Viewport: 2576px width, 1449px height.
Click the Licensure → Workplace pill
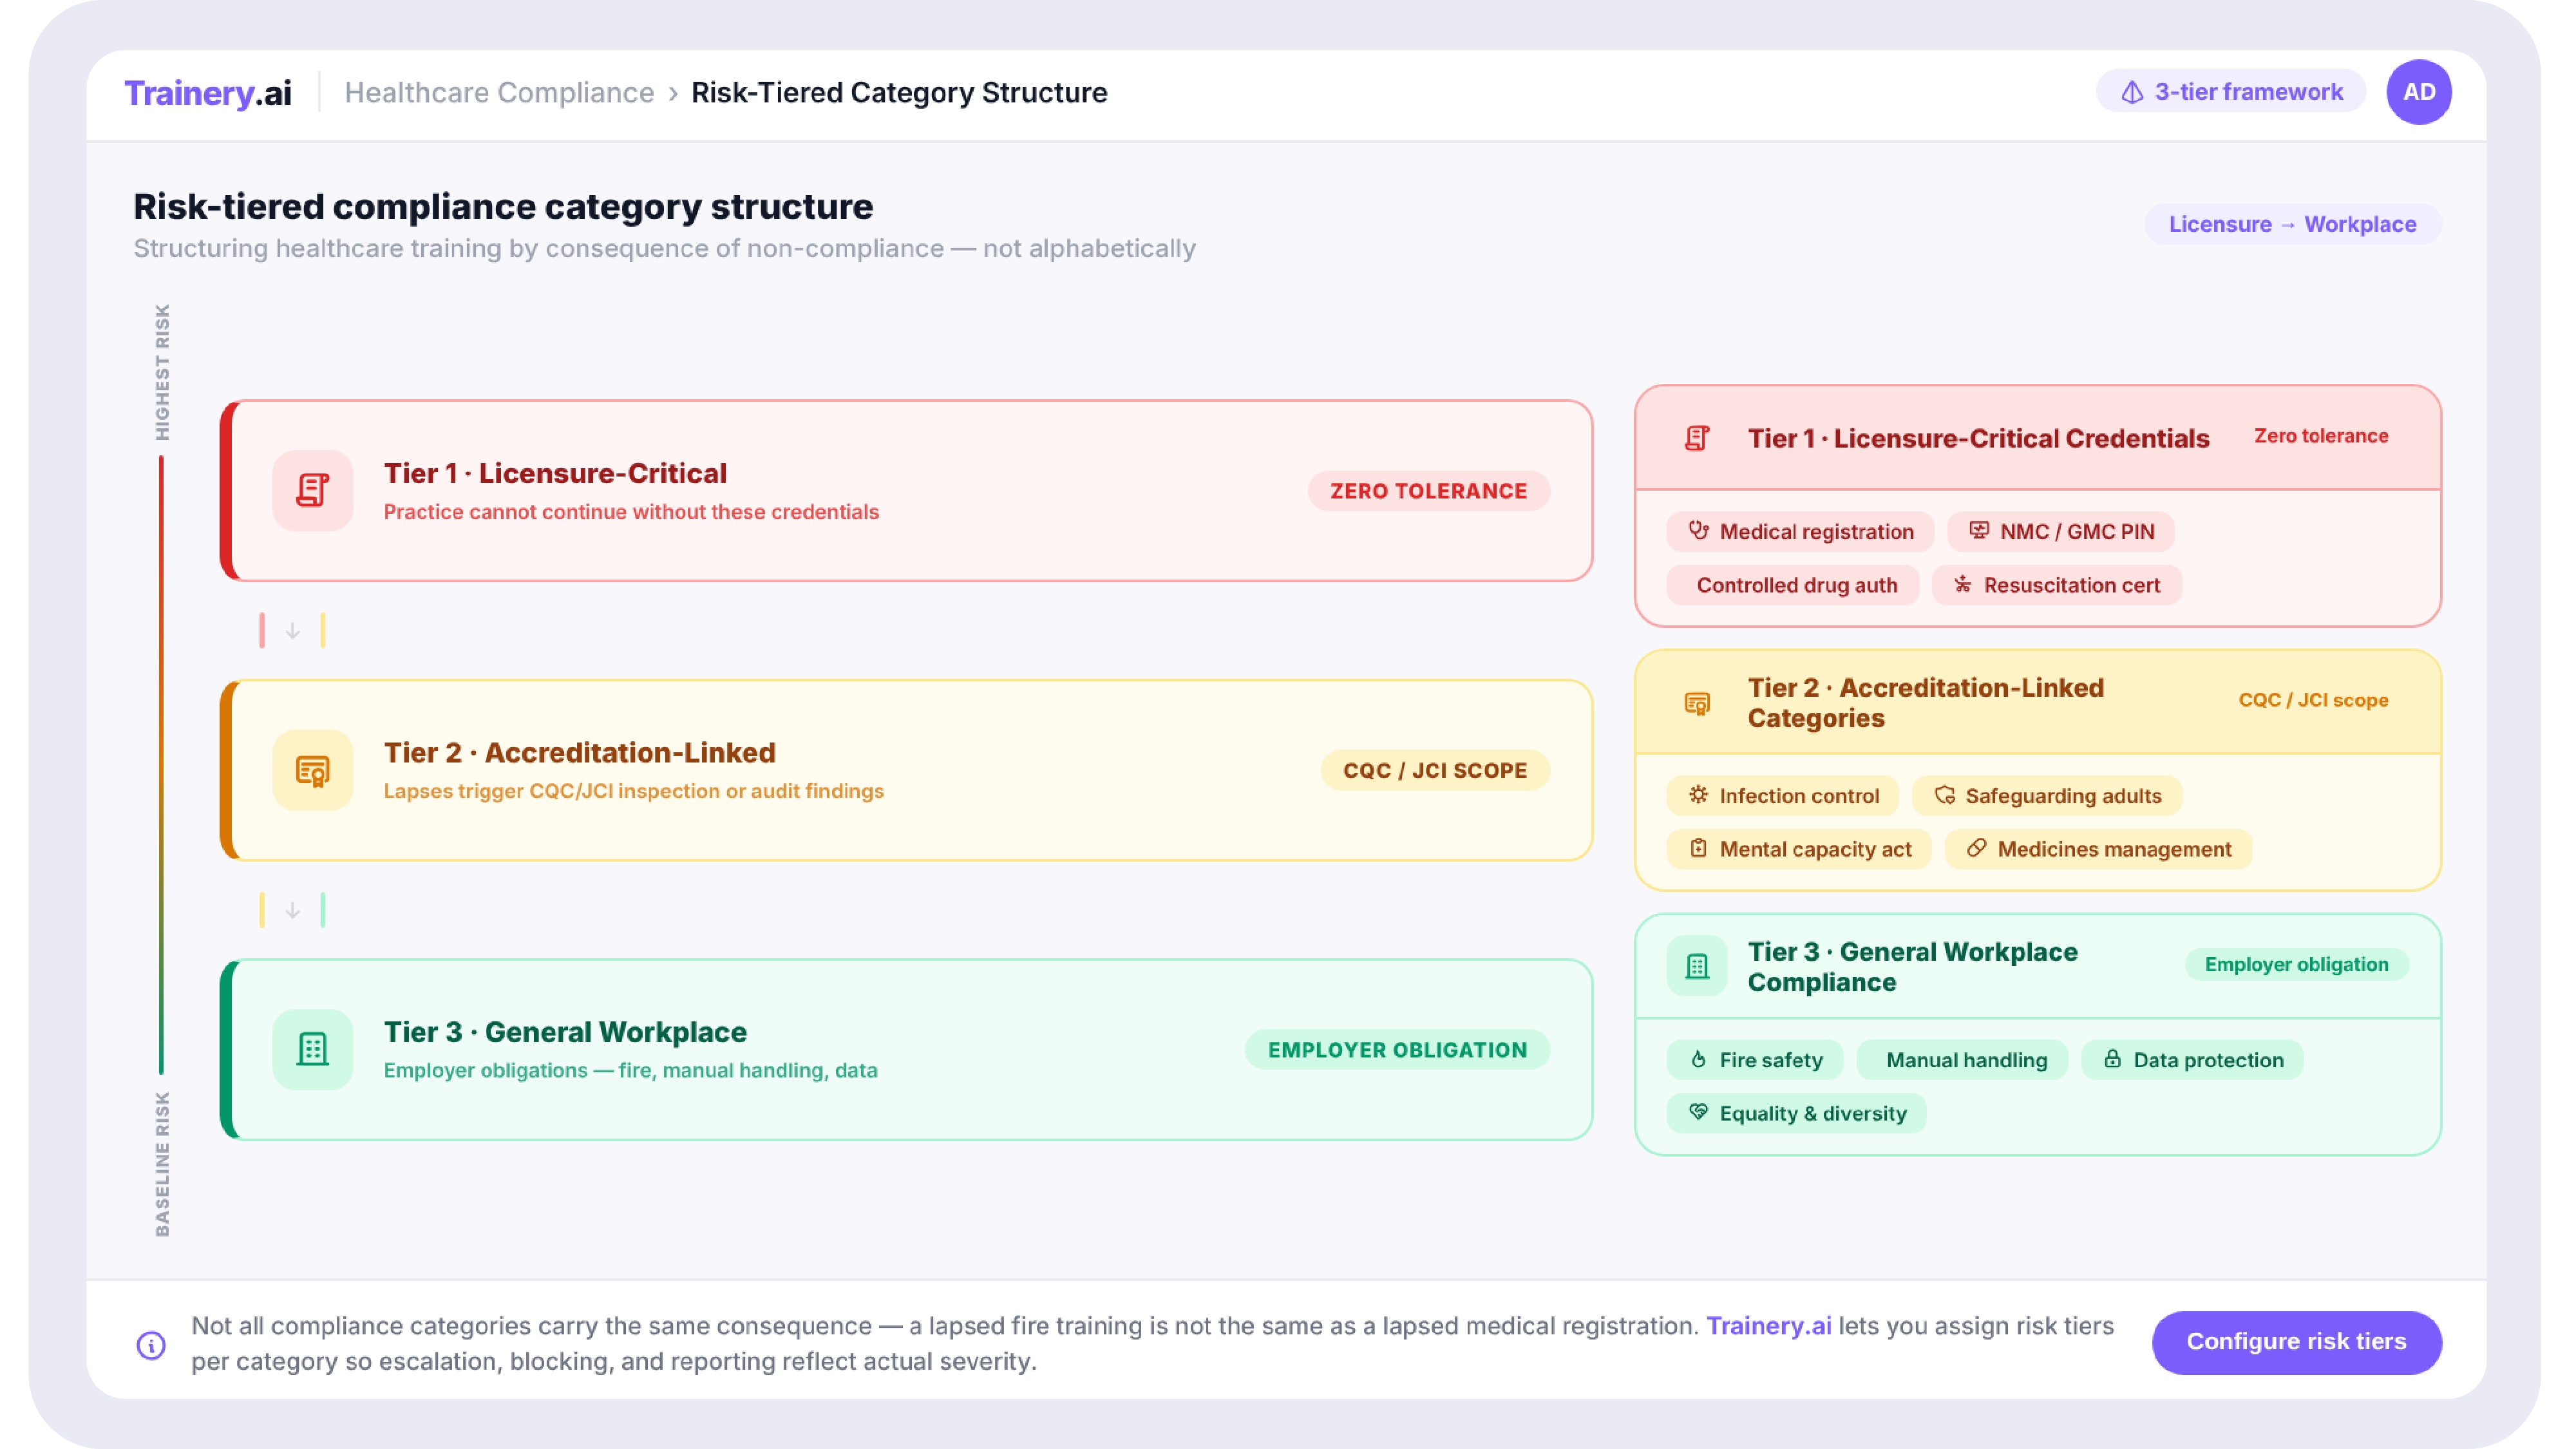2292,224
